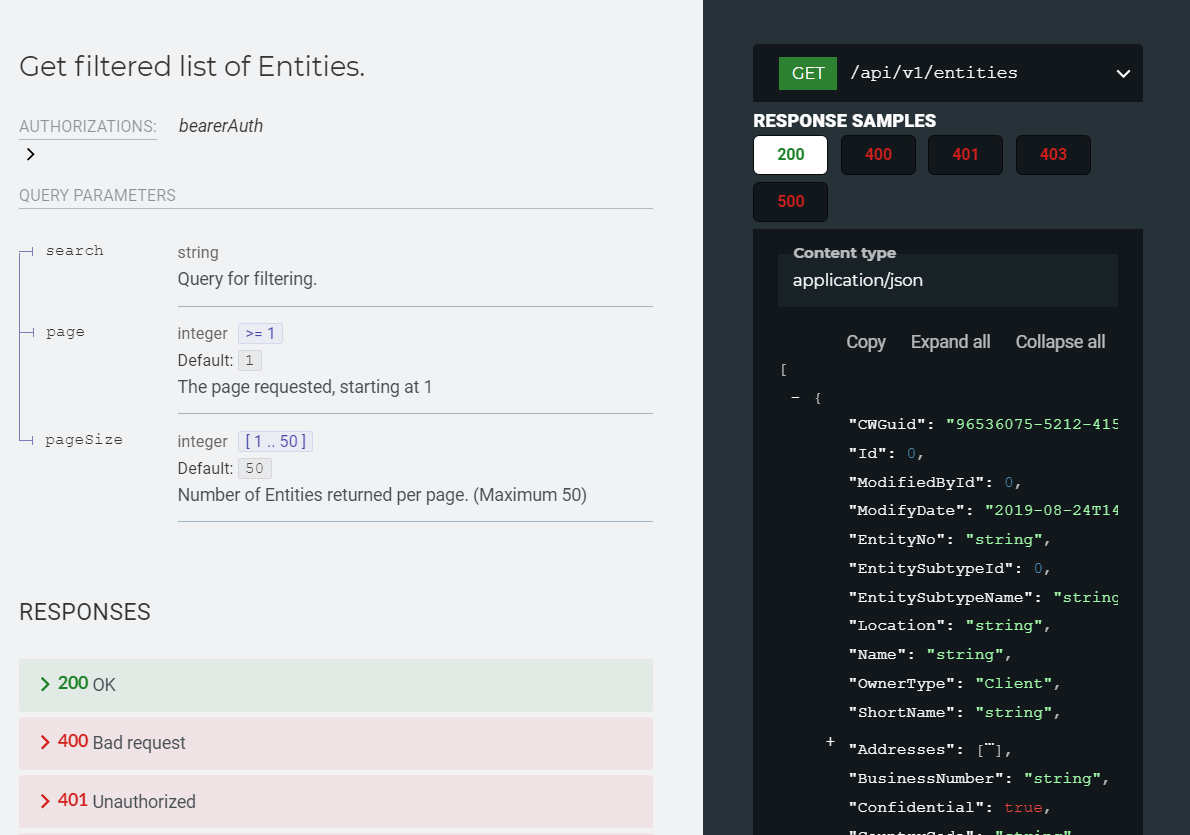Click Collapse all in response sample
The width and height of the screenshot is (1190, 835).
coord(1060,342)
